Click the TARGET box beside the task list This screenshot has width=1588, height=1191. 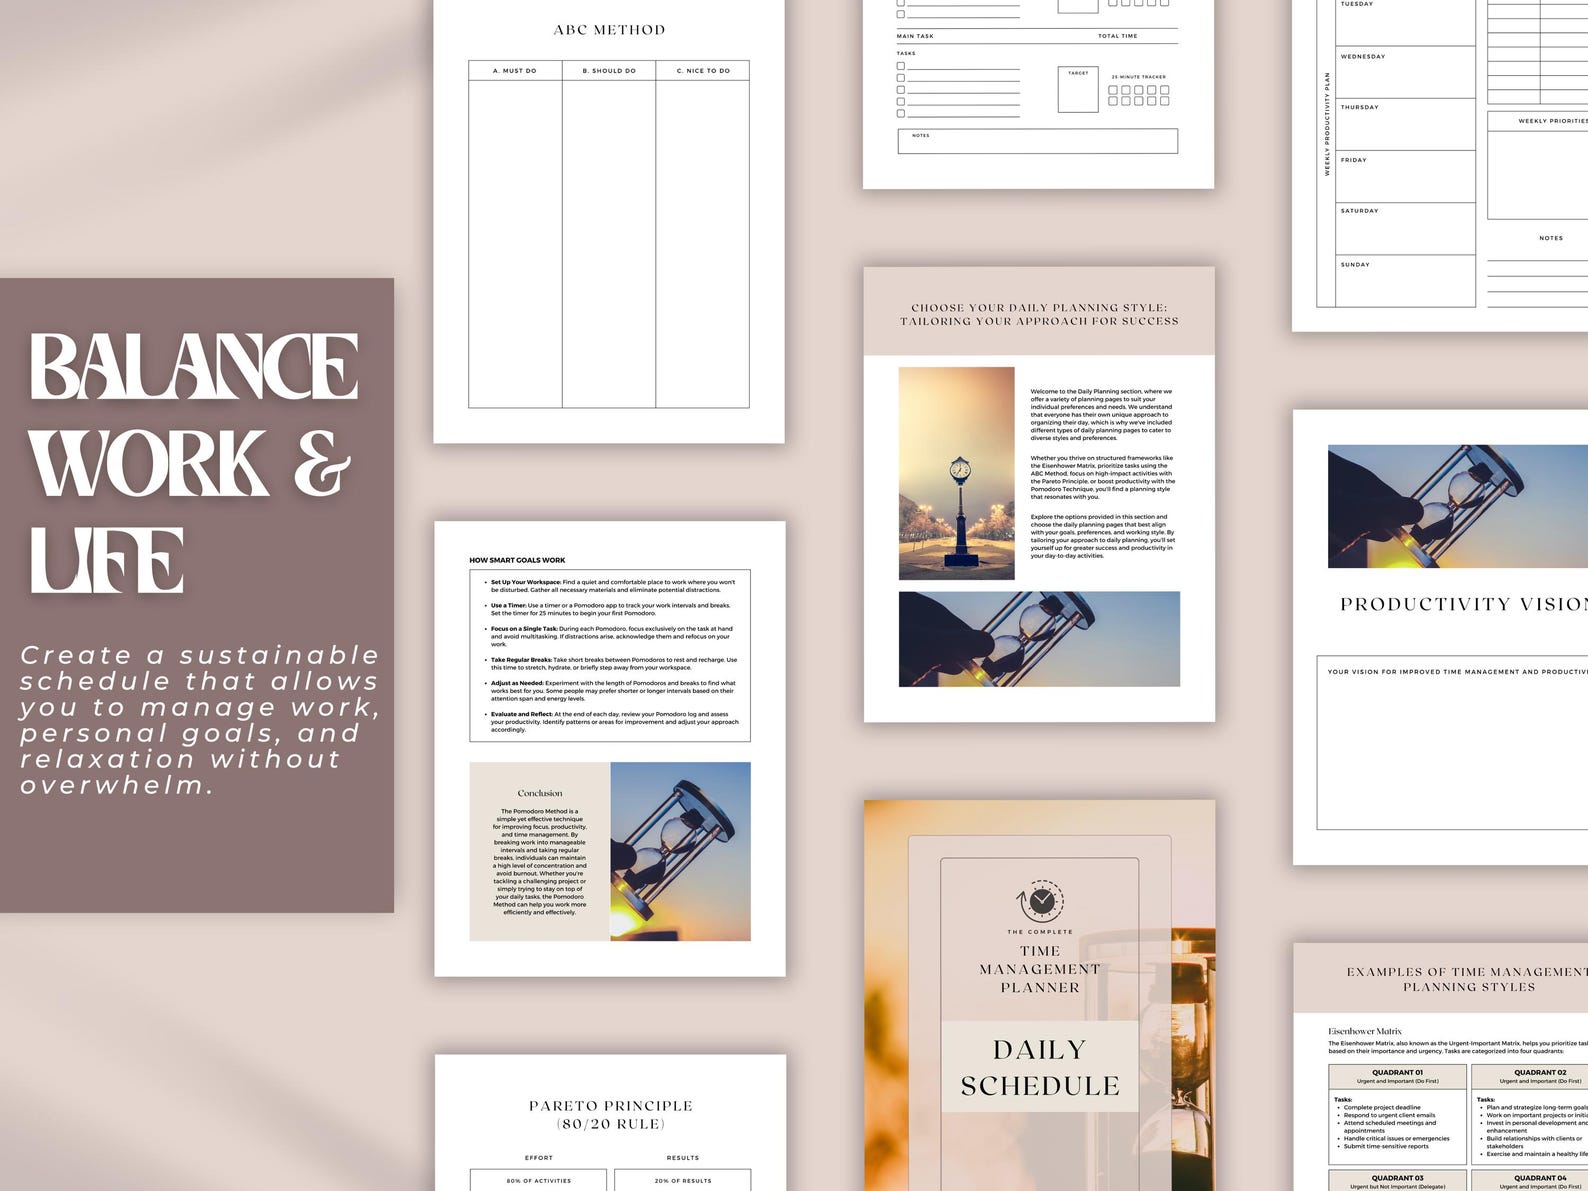[1078, 89]
